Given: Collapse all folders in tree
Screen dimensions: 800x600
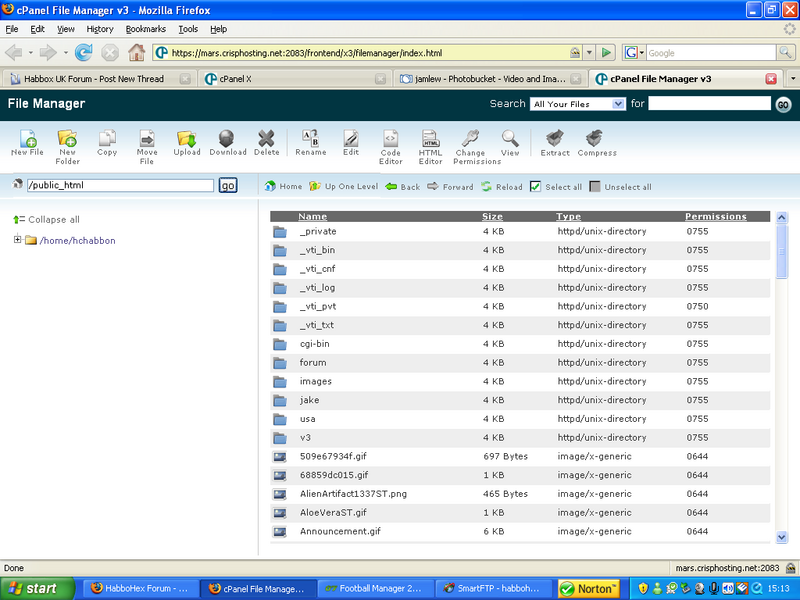Looking at the screenshot, I should click(46, 219).
